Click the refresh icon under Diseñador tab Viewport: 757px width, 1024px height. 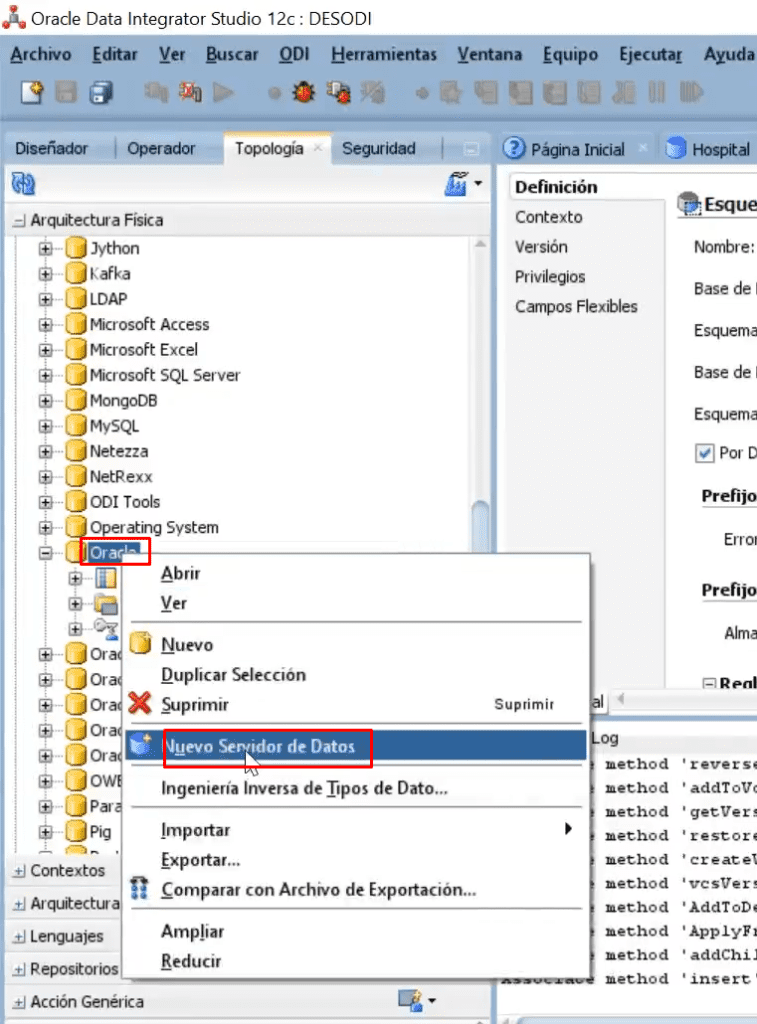click(x=24, y=184)
